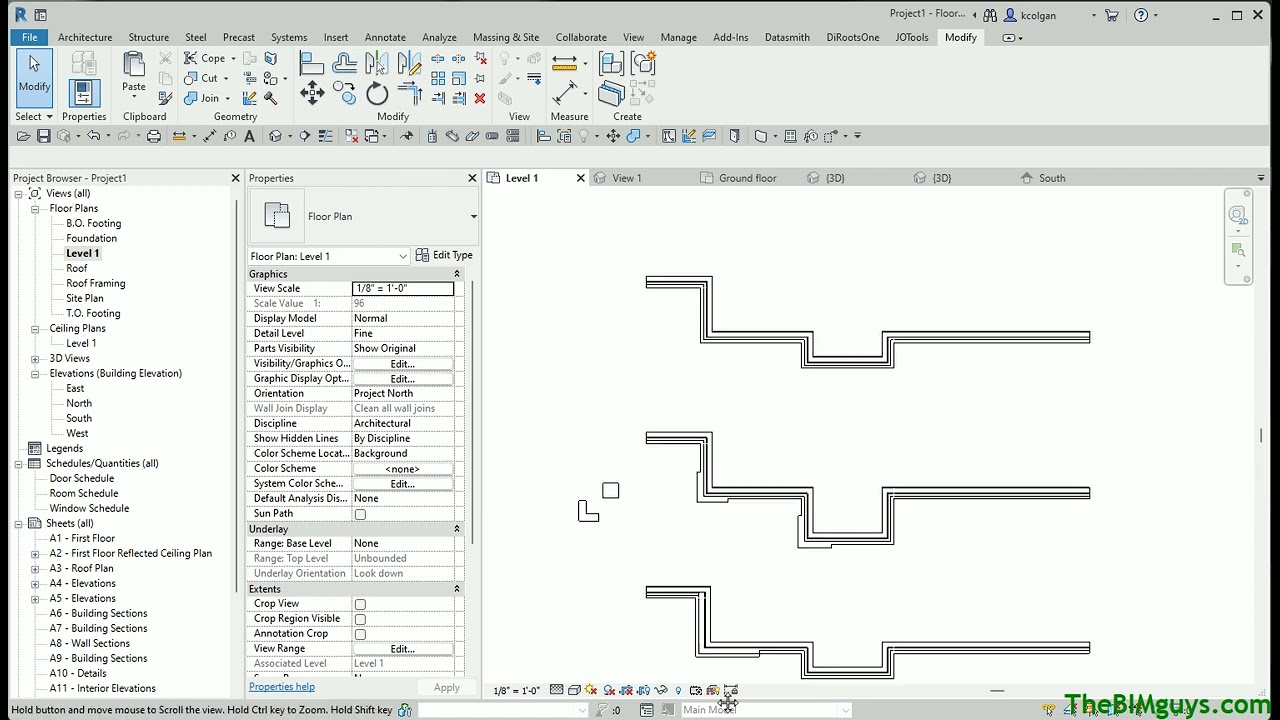Viewport: 1280px width, 720px height.
Task: Open the View 1 view tab
Action: (627, 178)
